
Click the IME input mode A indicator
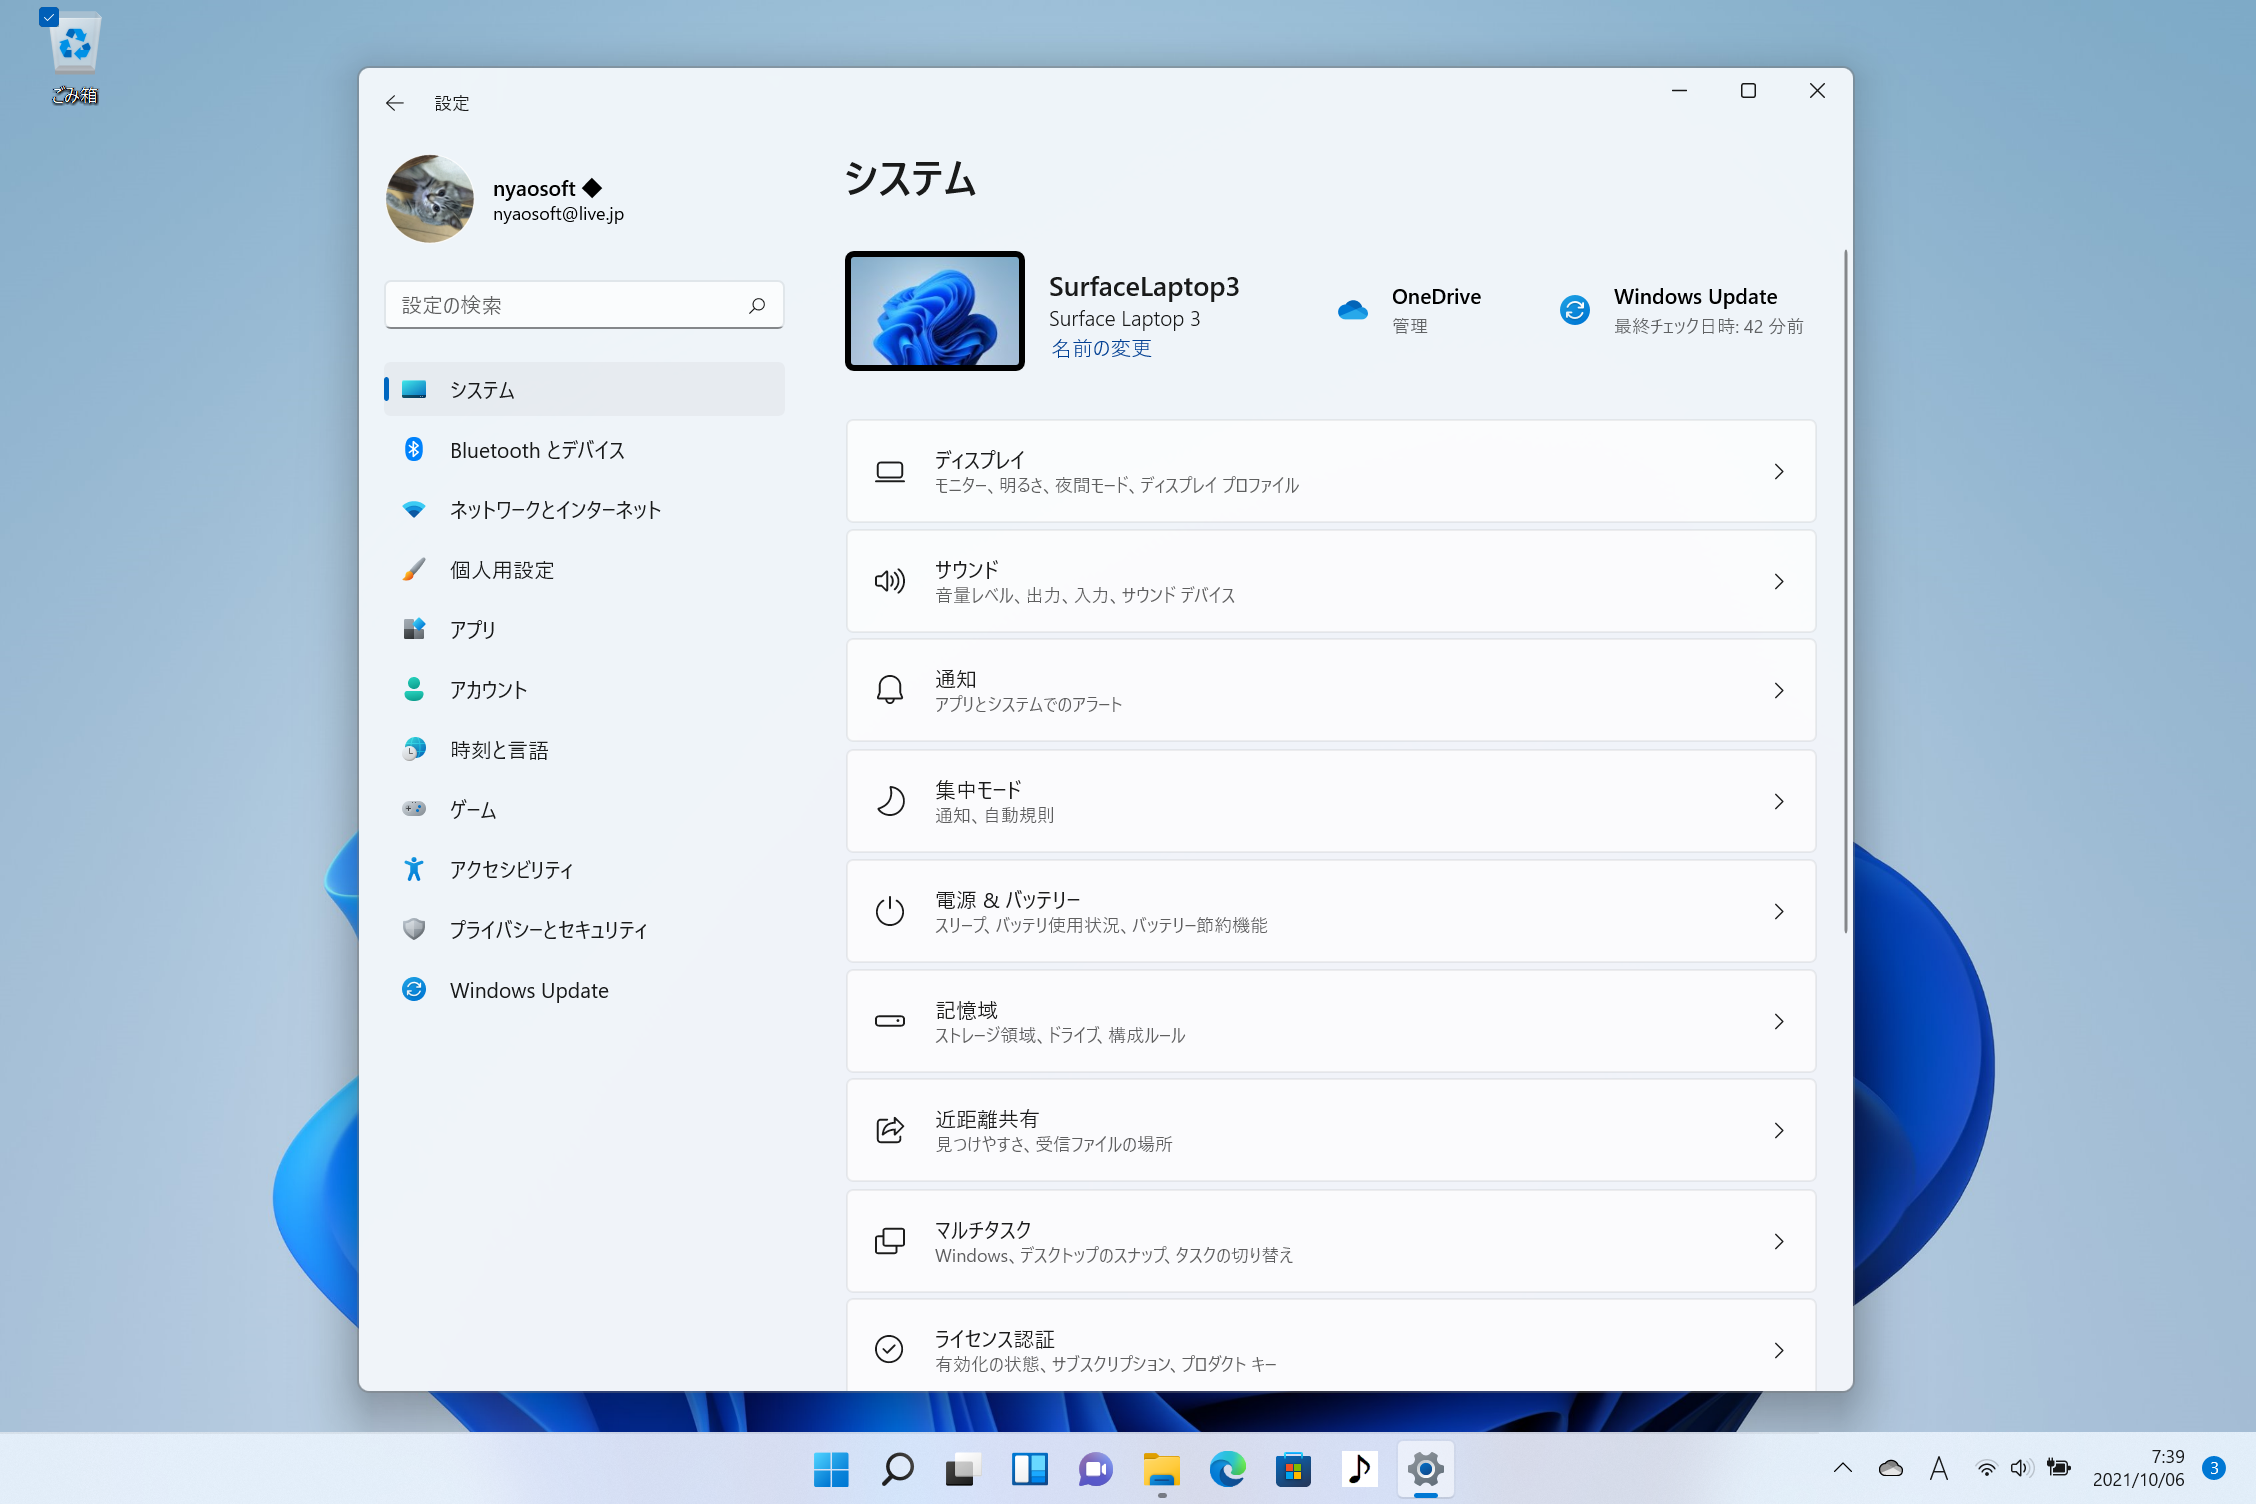pos(1939,1468)
